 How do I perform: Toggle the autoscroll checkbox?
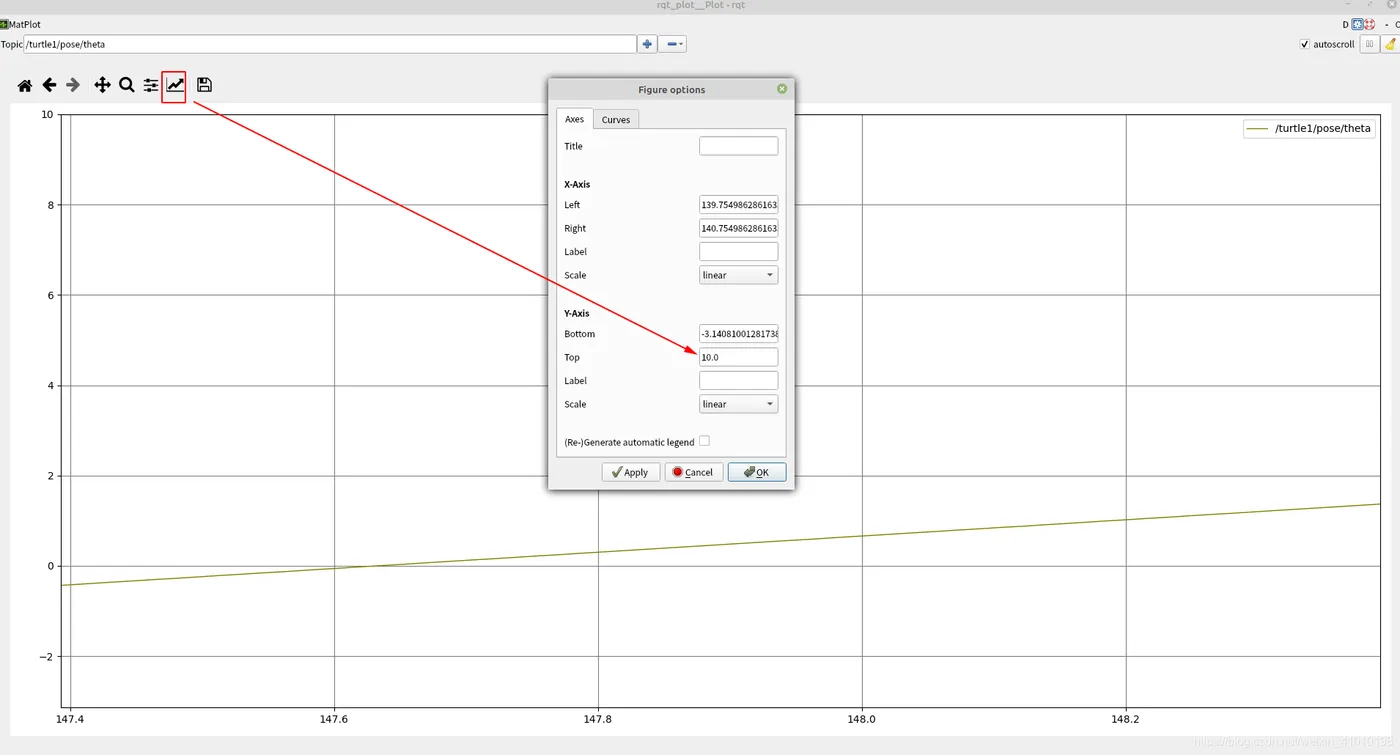tap(1304, 44)
